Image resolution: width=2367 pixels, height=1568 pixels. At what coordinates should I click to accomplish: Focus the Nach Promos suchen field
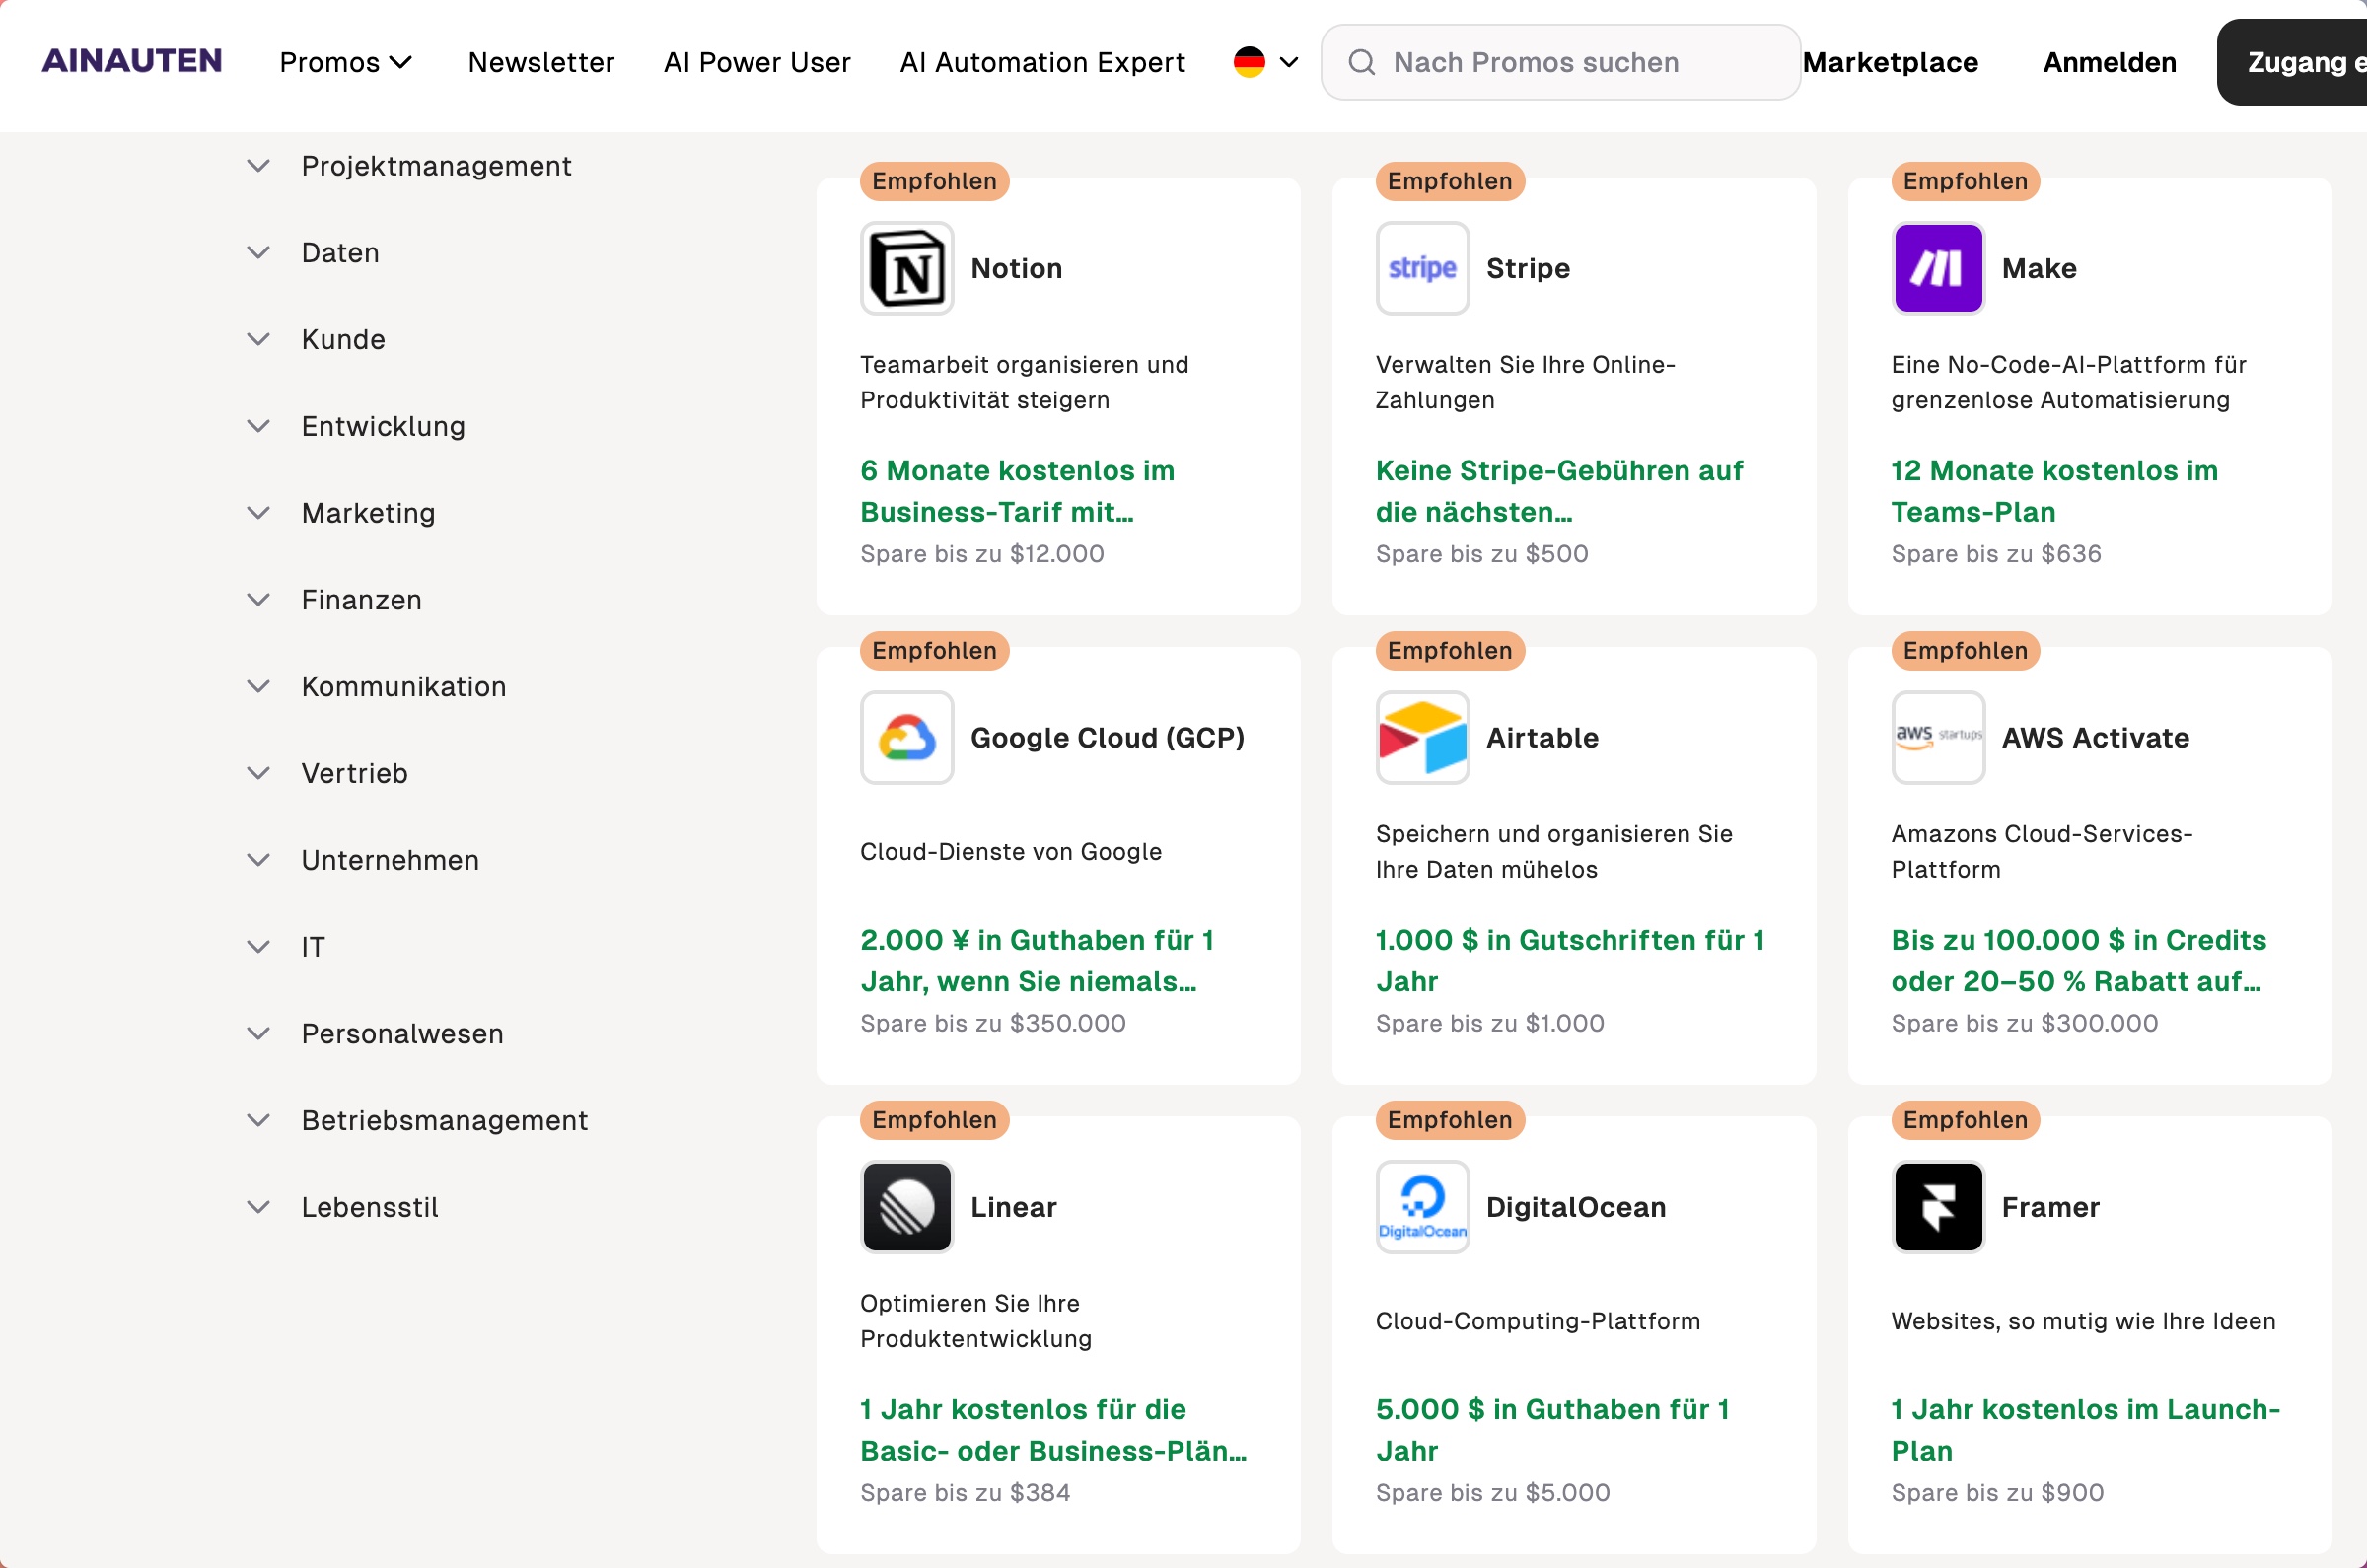click(1560, 62)
